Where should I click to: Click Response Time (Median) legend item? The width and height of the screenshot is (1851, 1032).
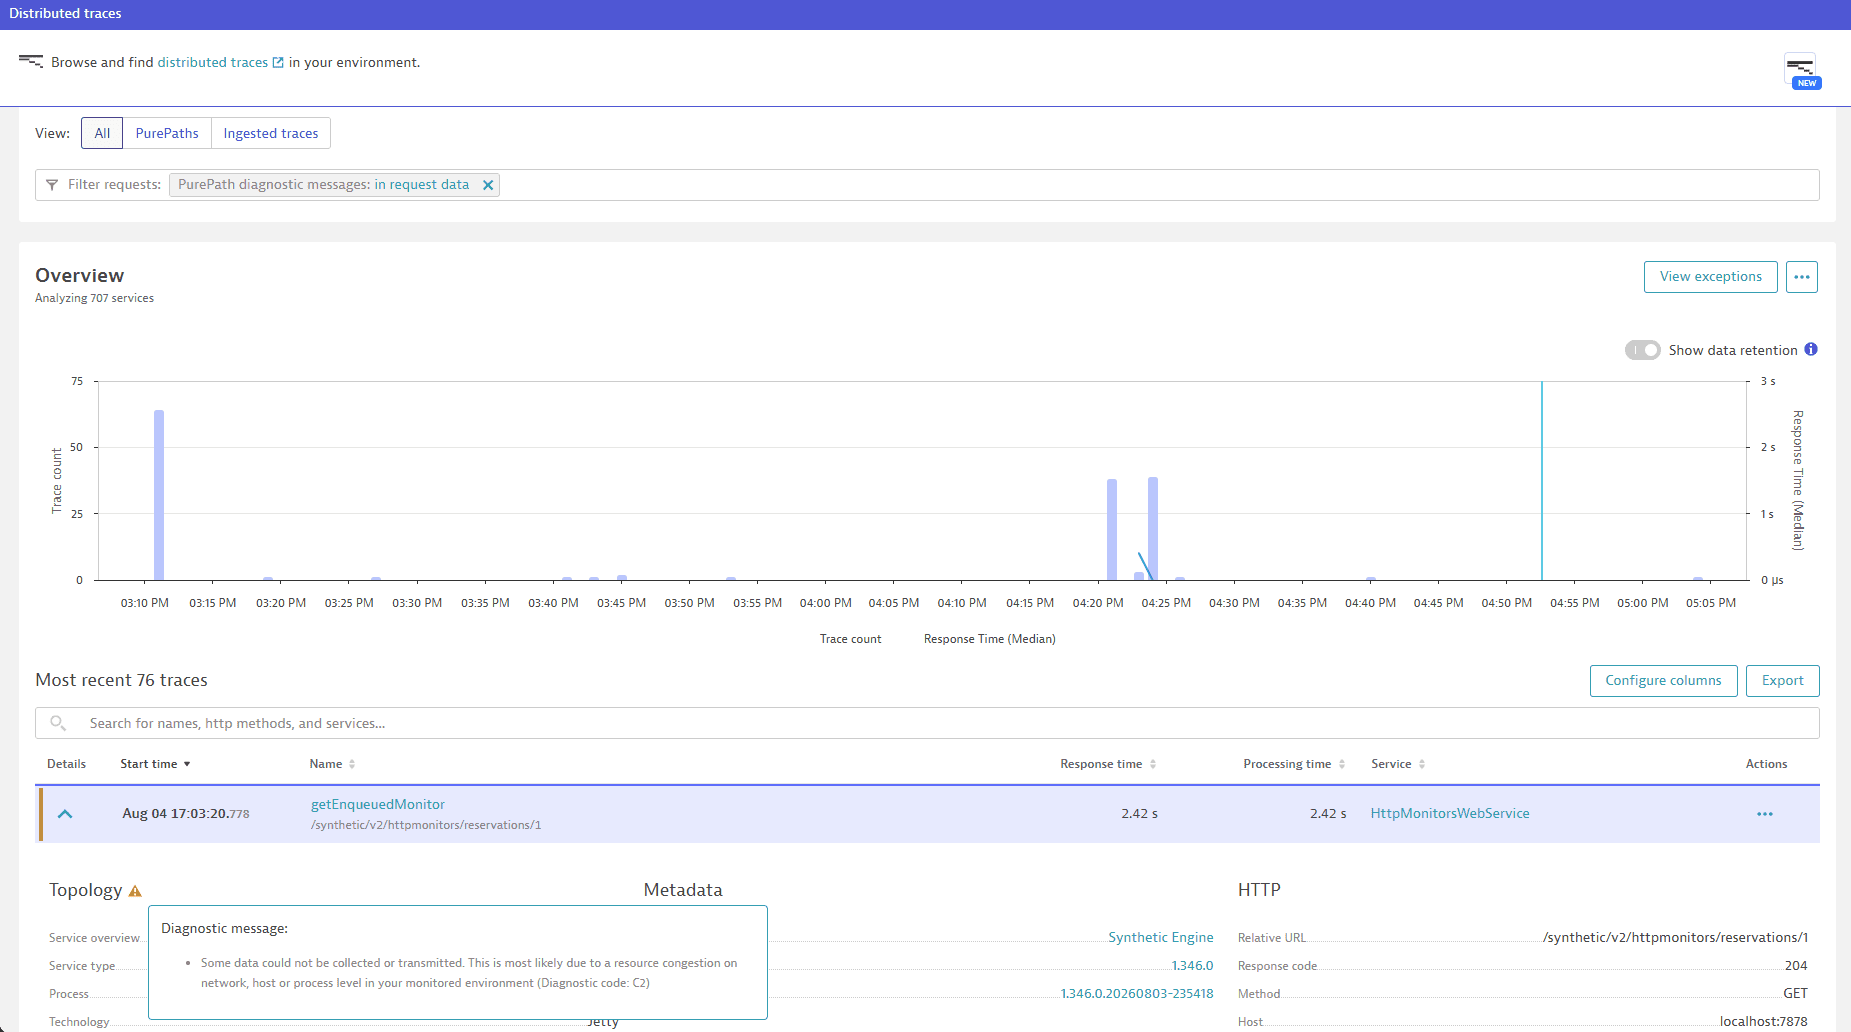[x=989, y=639]
